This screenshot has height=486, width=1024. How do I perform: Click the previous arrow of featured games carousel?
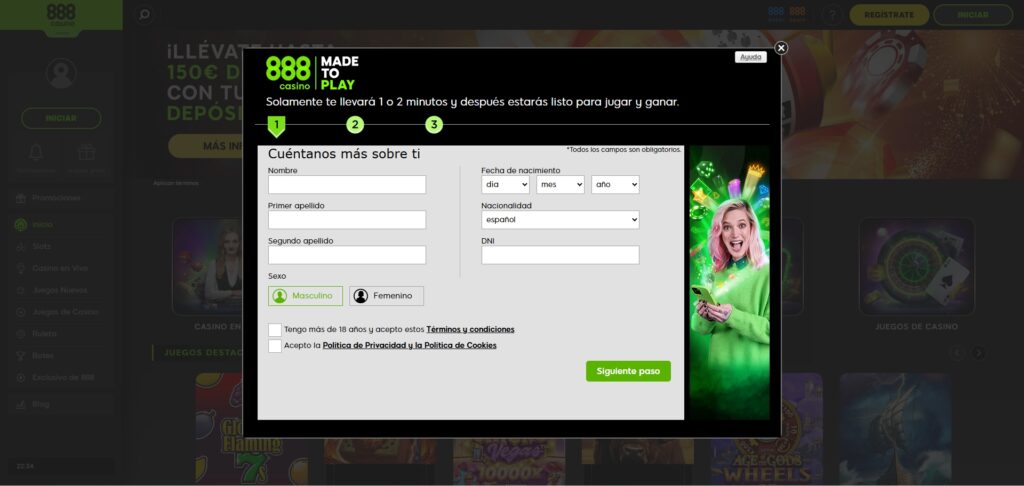click(957, 353)
